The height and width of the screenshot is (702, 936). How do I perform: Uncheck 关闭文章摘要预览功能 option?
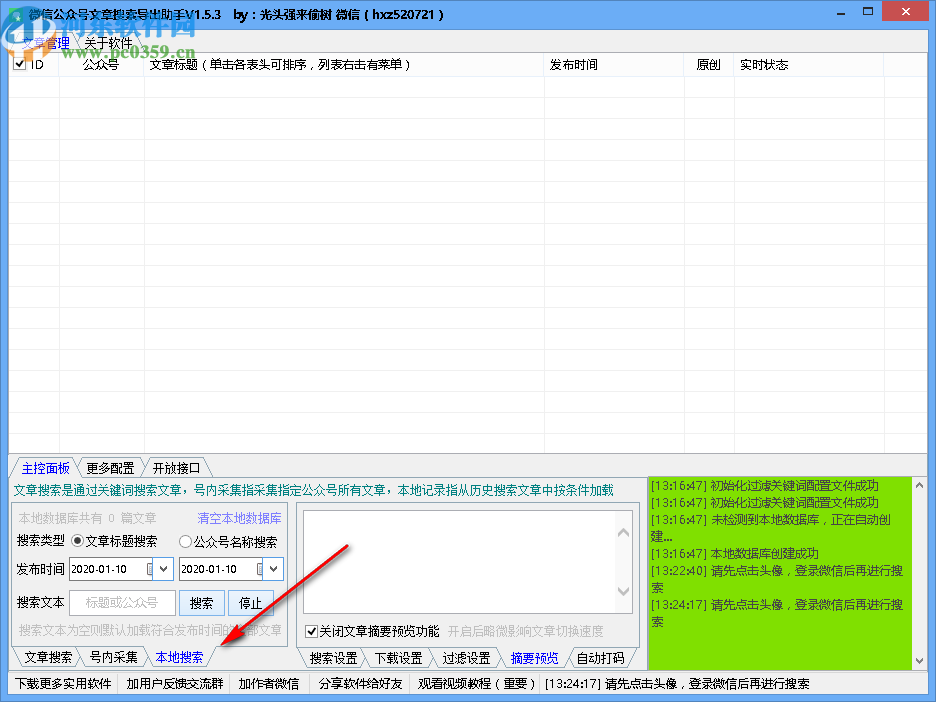click(313, 631)
